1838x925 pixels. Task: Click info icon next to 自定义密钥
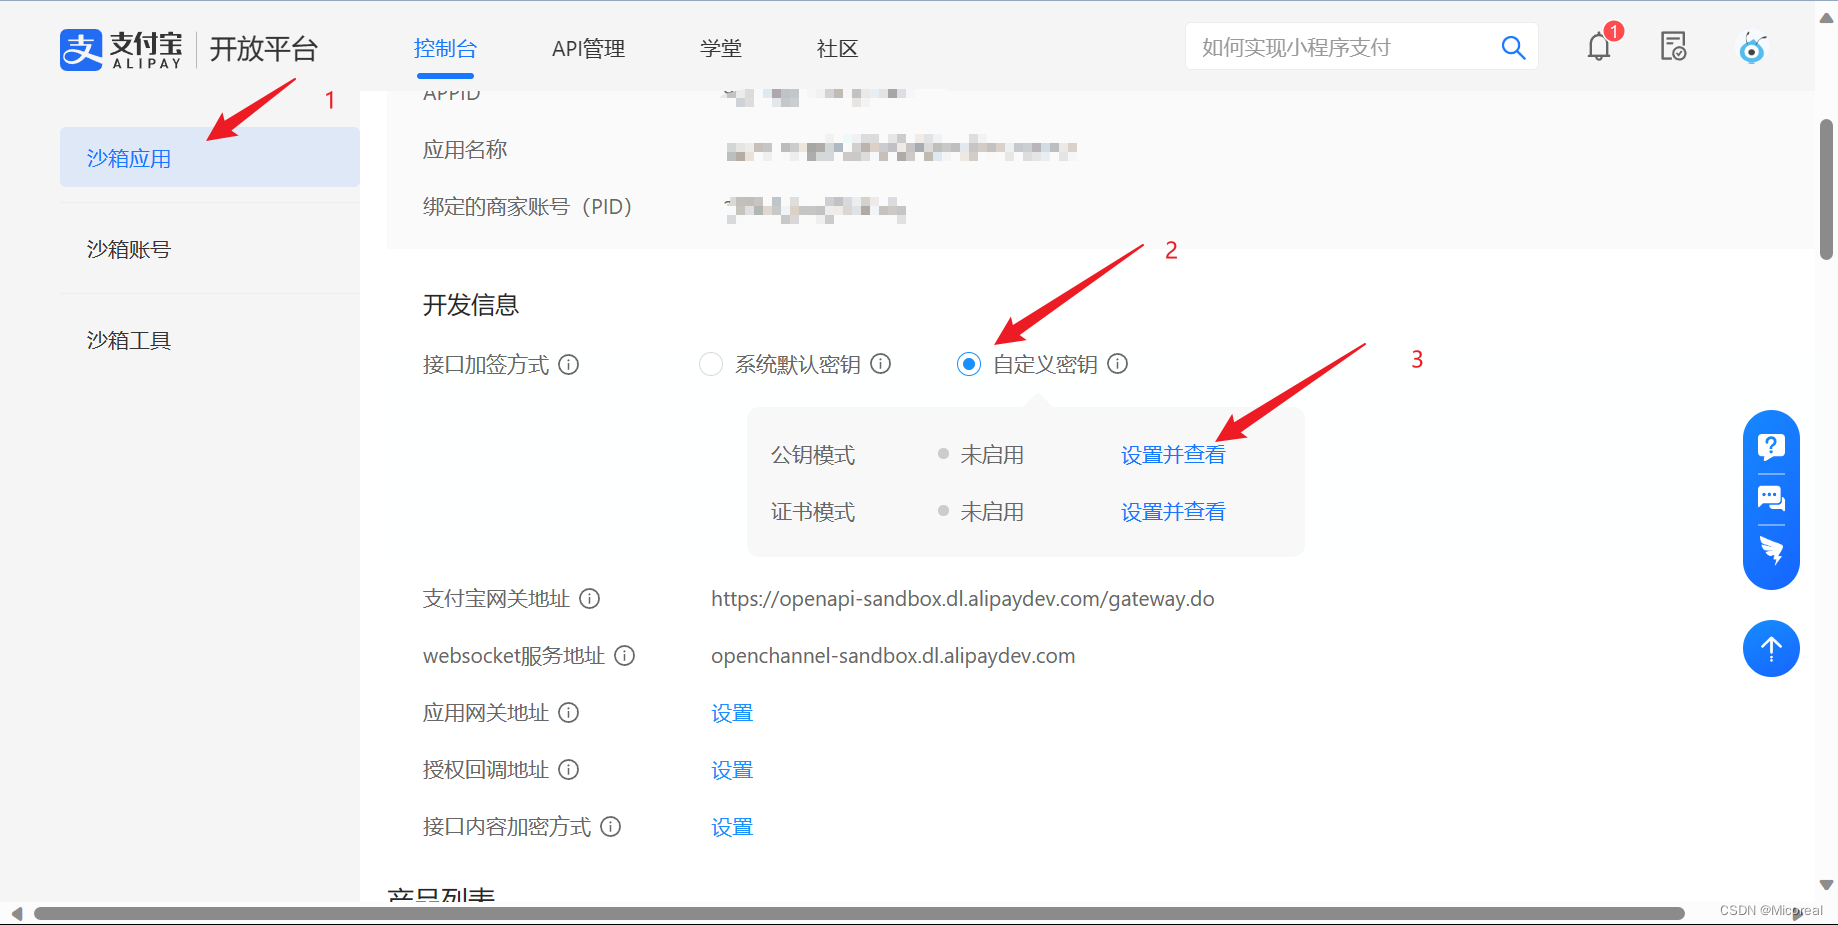(x=1118, y=364)
